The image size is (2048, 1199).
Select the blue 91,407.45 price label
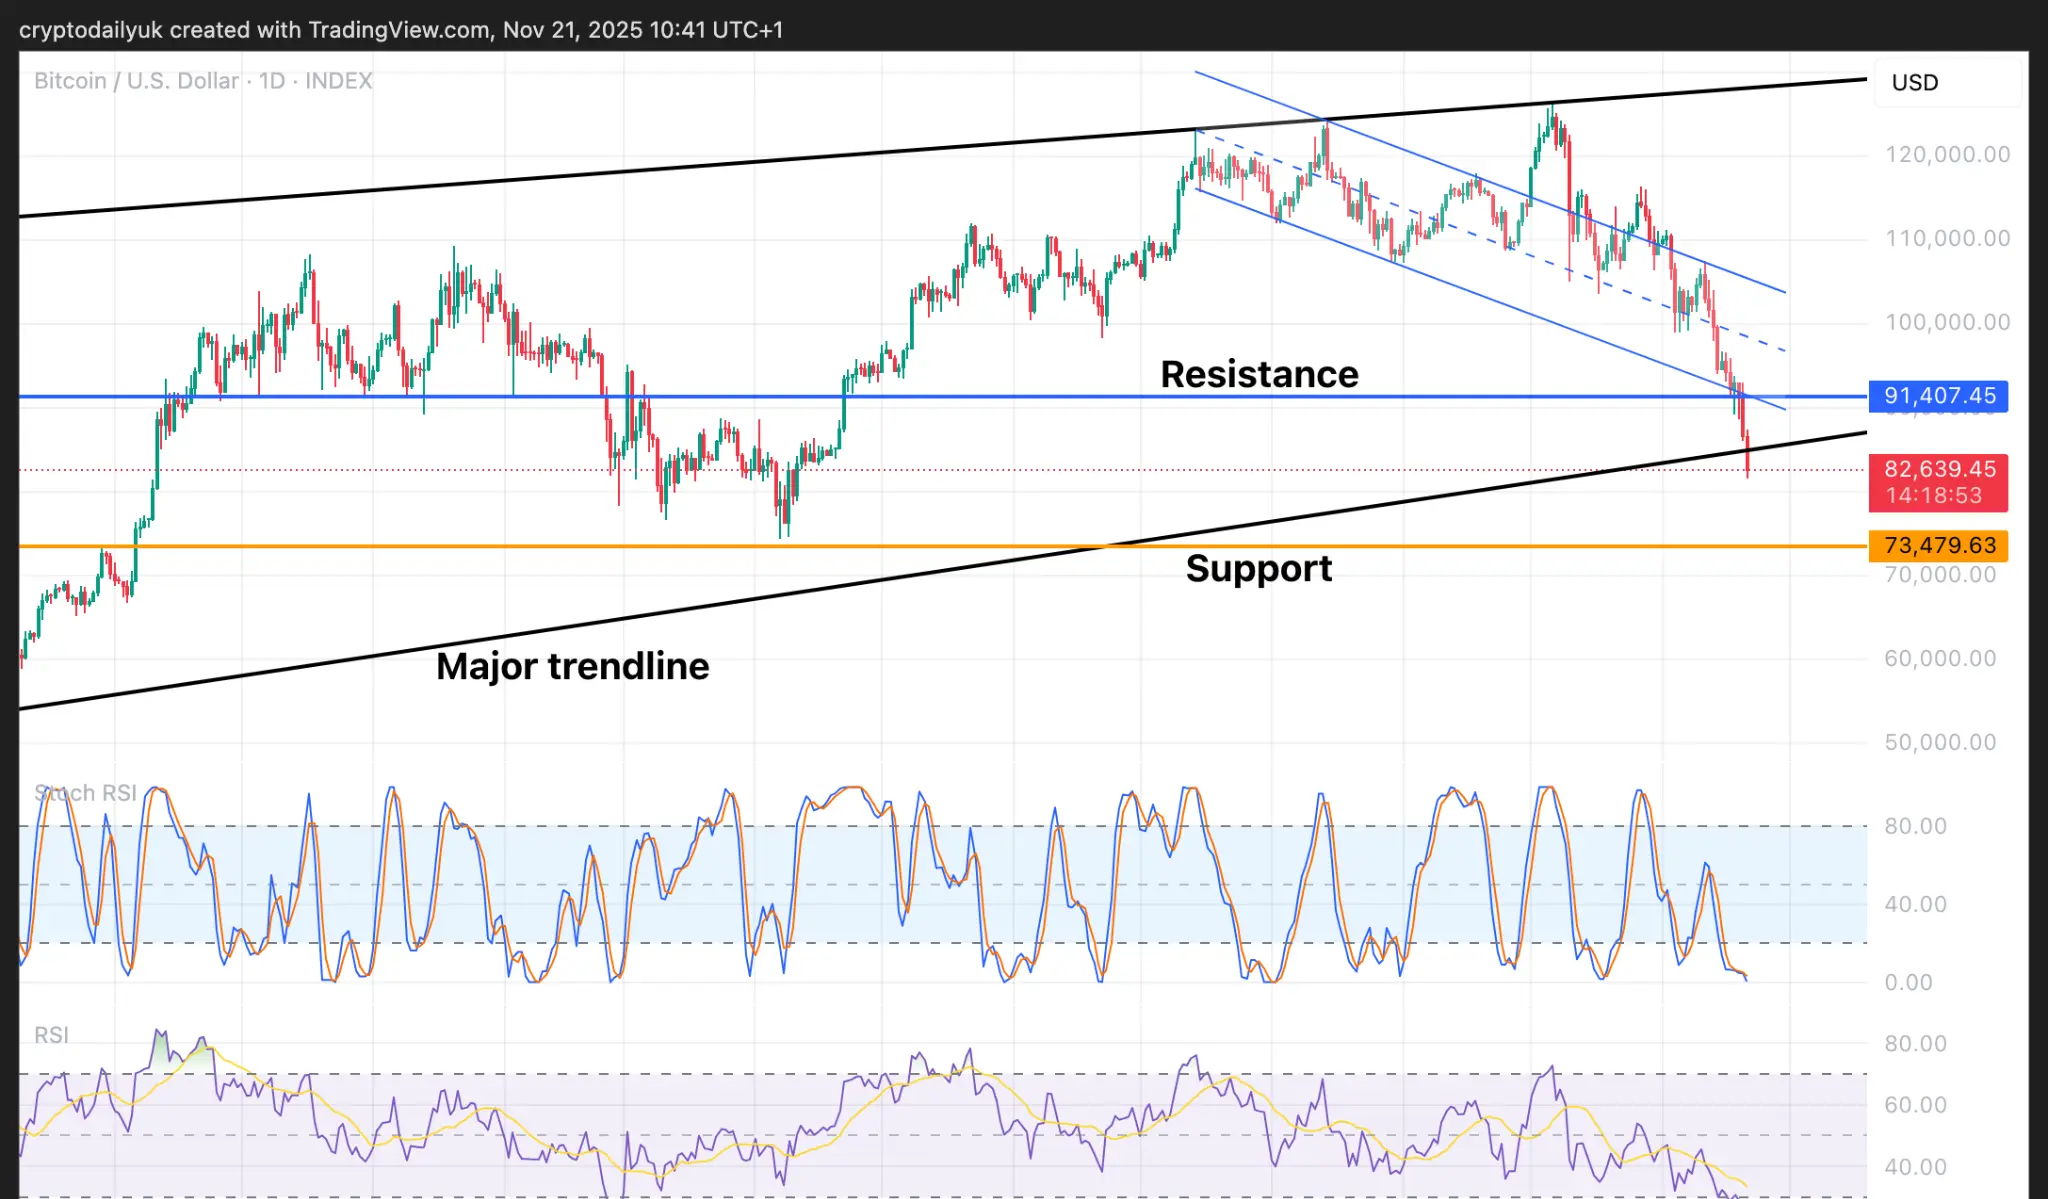click(1938, 396)
